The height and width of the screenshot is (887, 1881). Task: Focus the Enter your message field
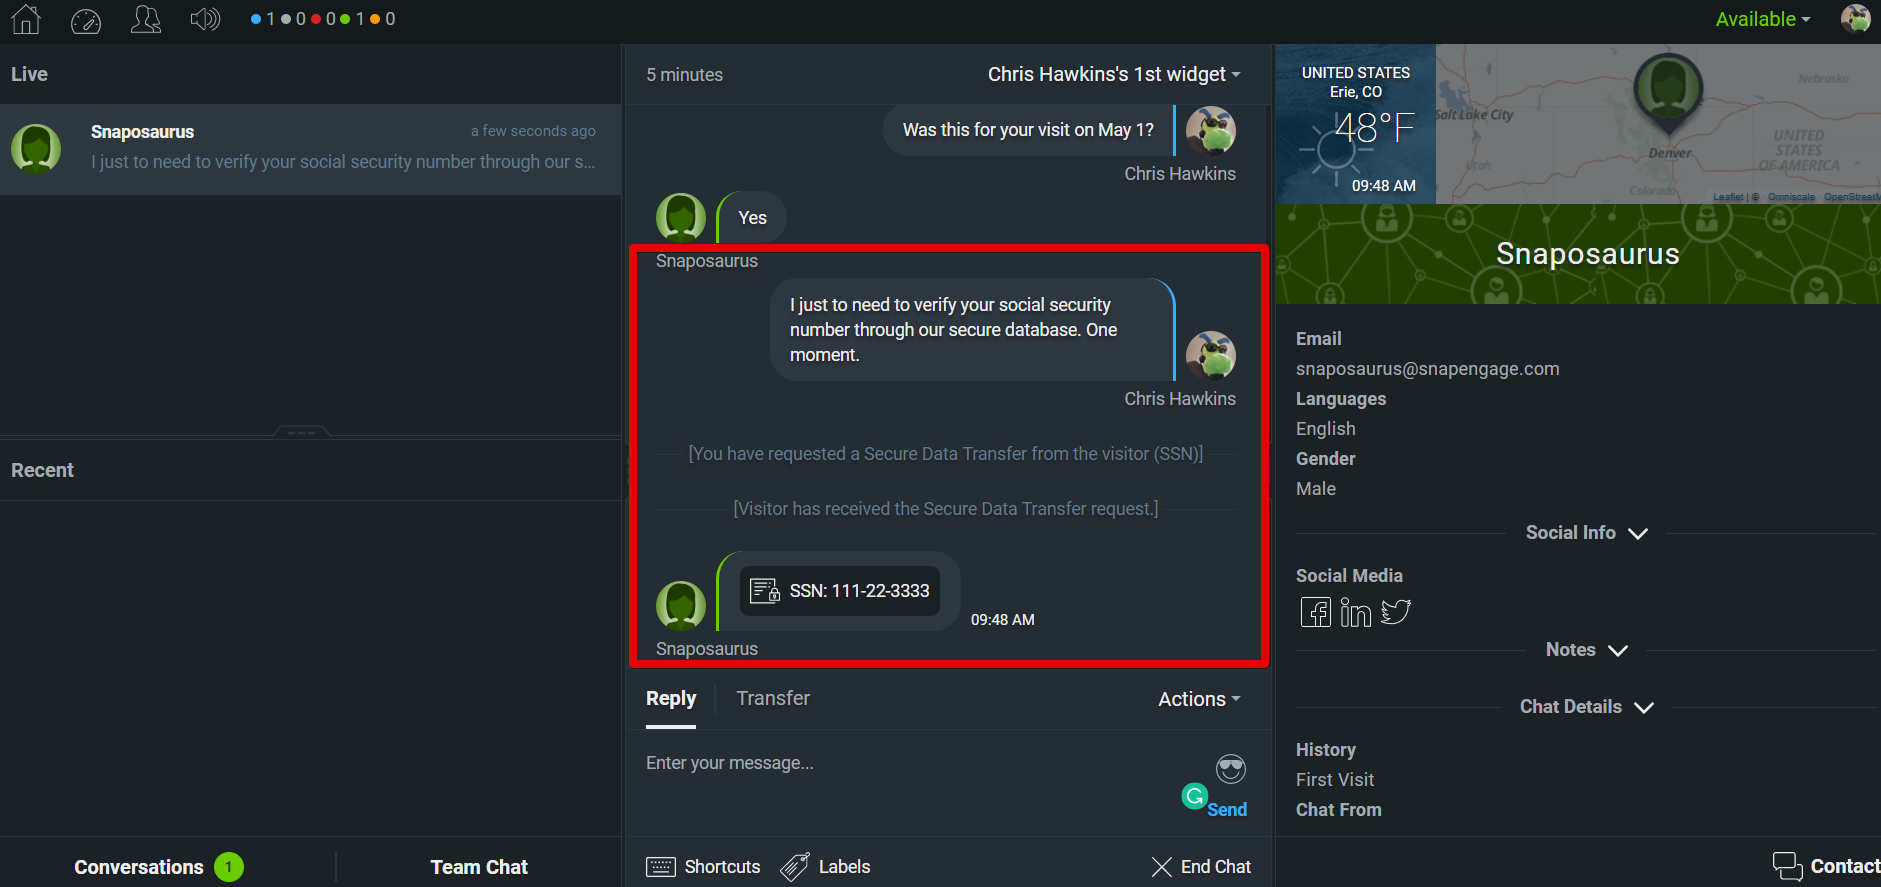(x=900, y=764)
